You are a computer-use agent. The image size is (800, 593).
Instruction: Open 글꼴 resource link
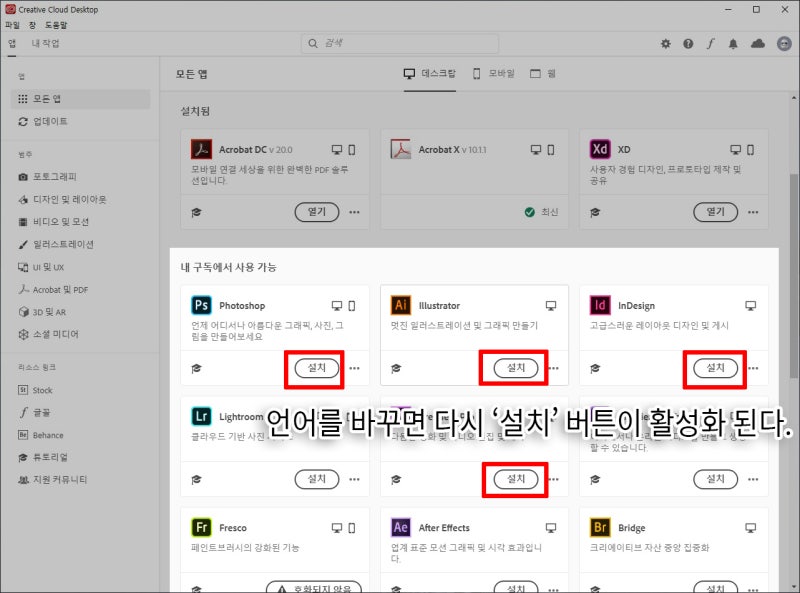(x=34, y=412)
